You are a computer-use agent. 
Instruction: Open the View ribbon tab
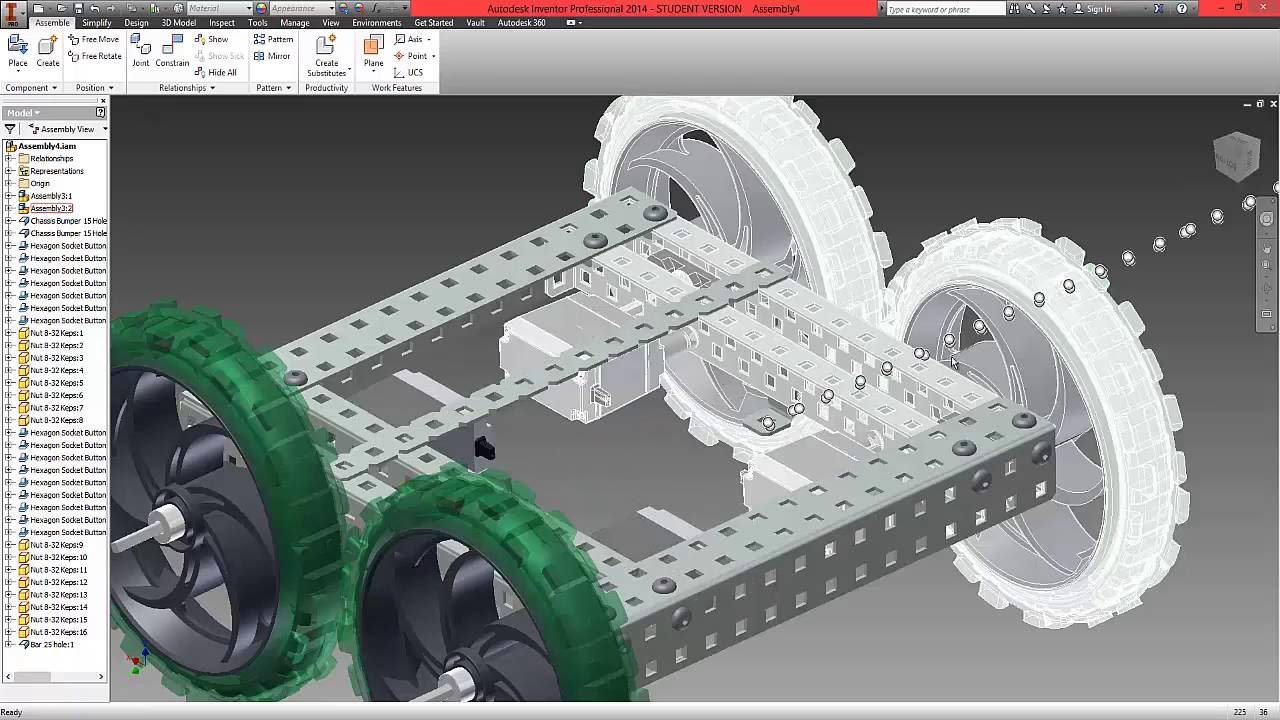click(x=331, y=23)
